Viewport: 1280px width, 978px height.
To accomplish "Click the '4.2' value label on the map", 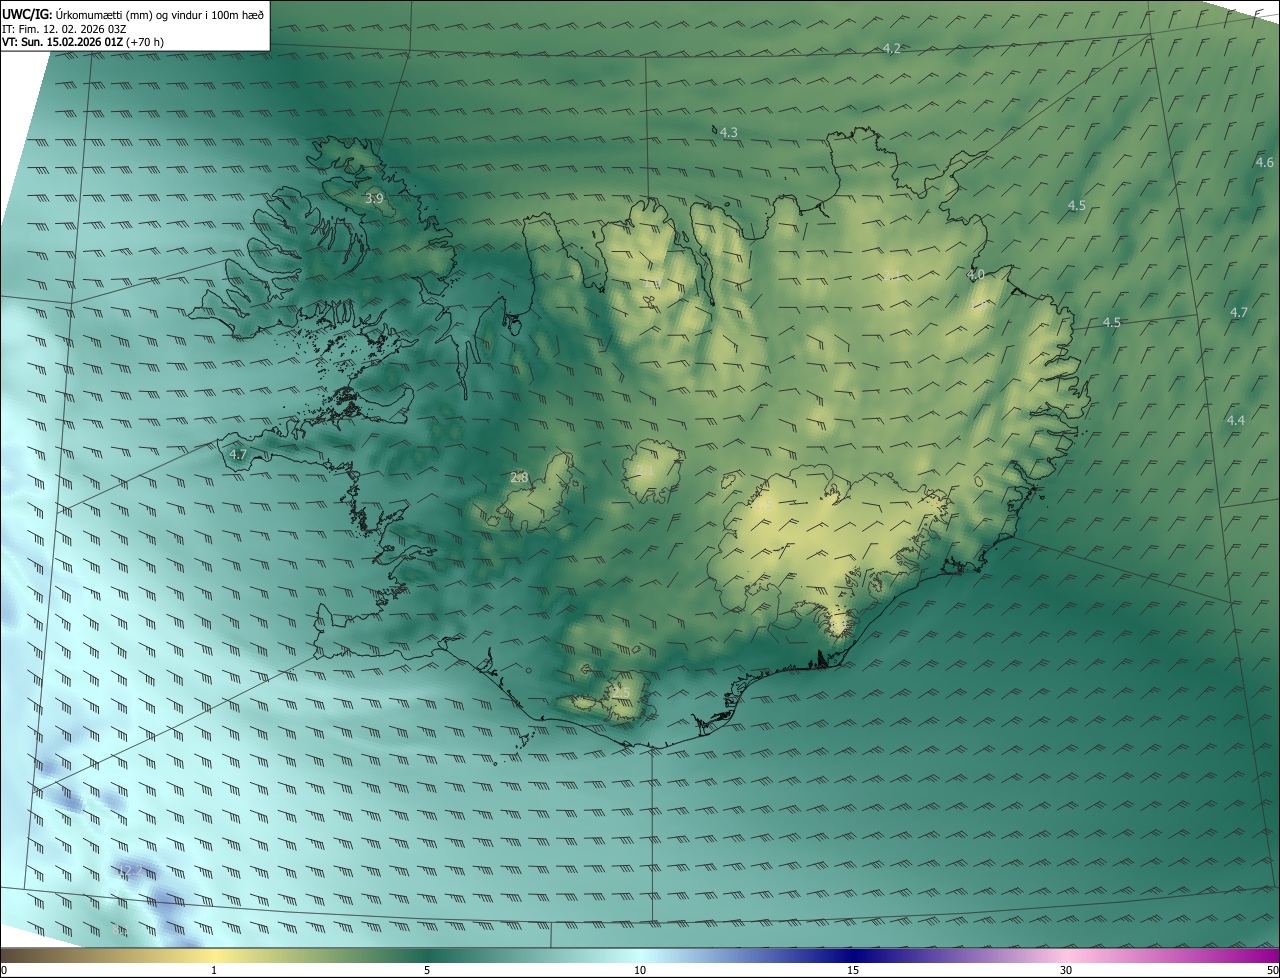I will tap(892, 48).
